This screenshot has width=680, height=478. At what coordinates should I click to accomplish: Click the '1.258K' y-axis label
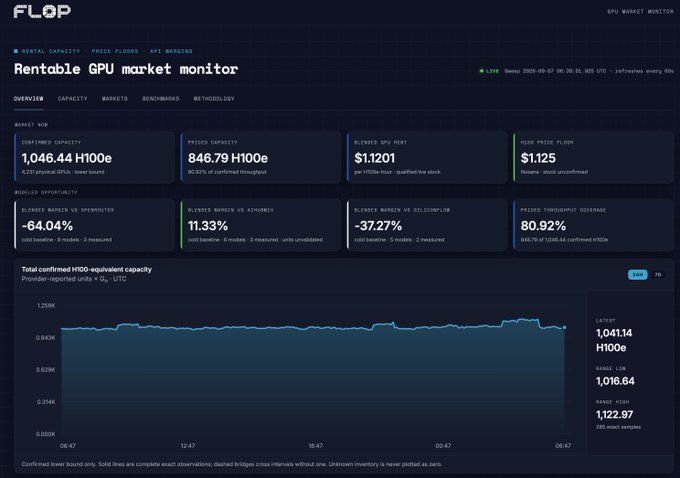point(46,305)
